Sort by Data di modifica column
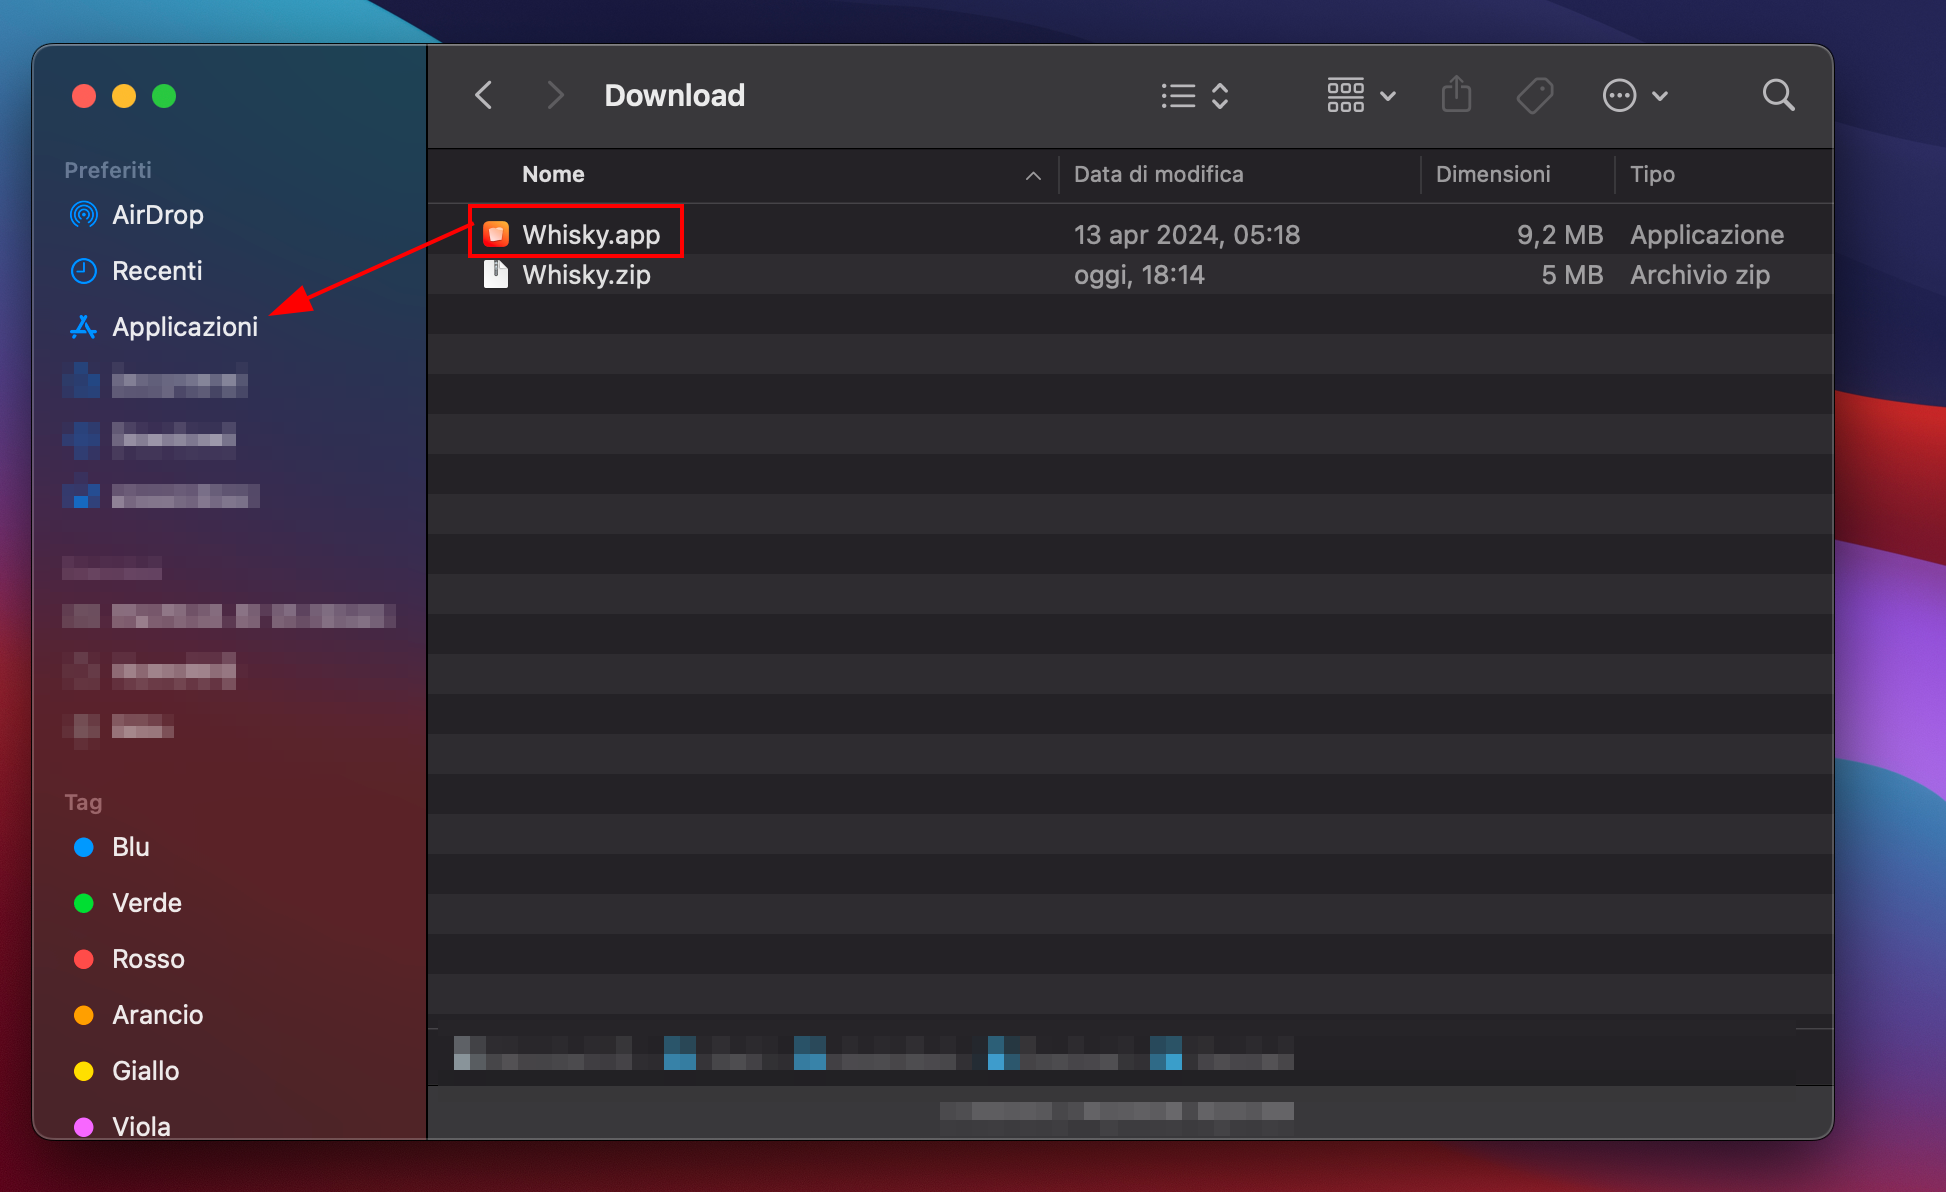This screenshot has width=1946, height=1192. click(x=1158, y=174)
